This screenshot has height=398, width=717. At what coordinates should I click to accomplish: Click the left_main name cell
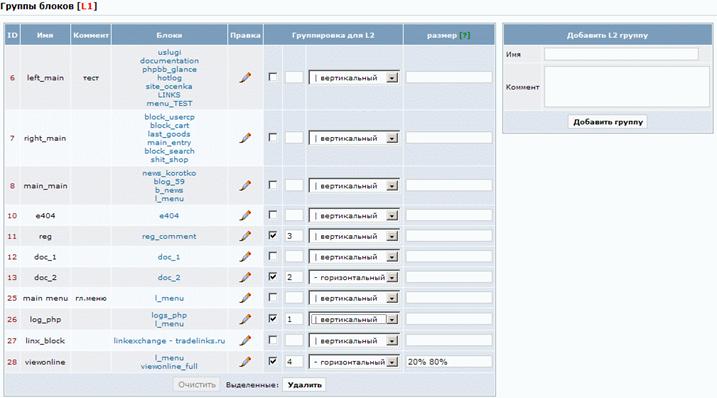pos(45,78)
